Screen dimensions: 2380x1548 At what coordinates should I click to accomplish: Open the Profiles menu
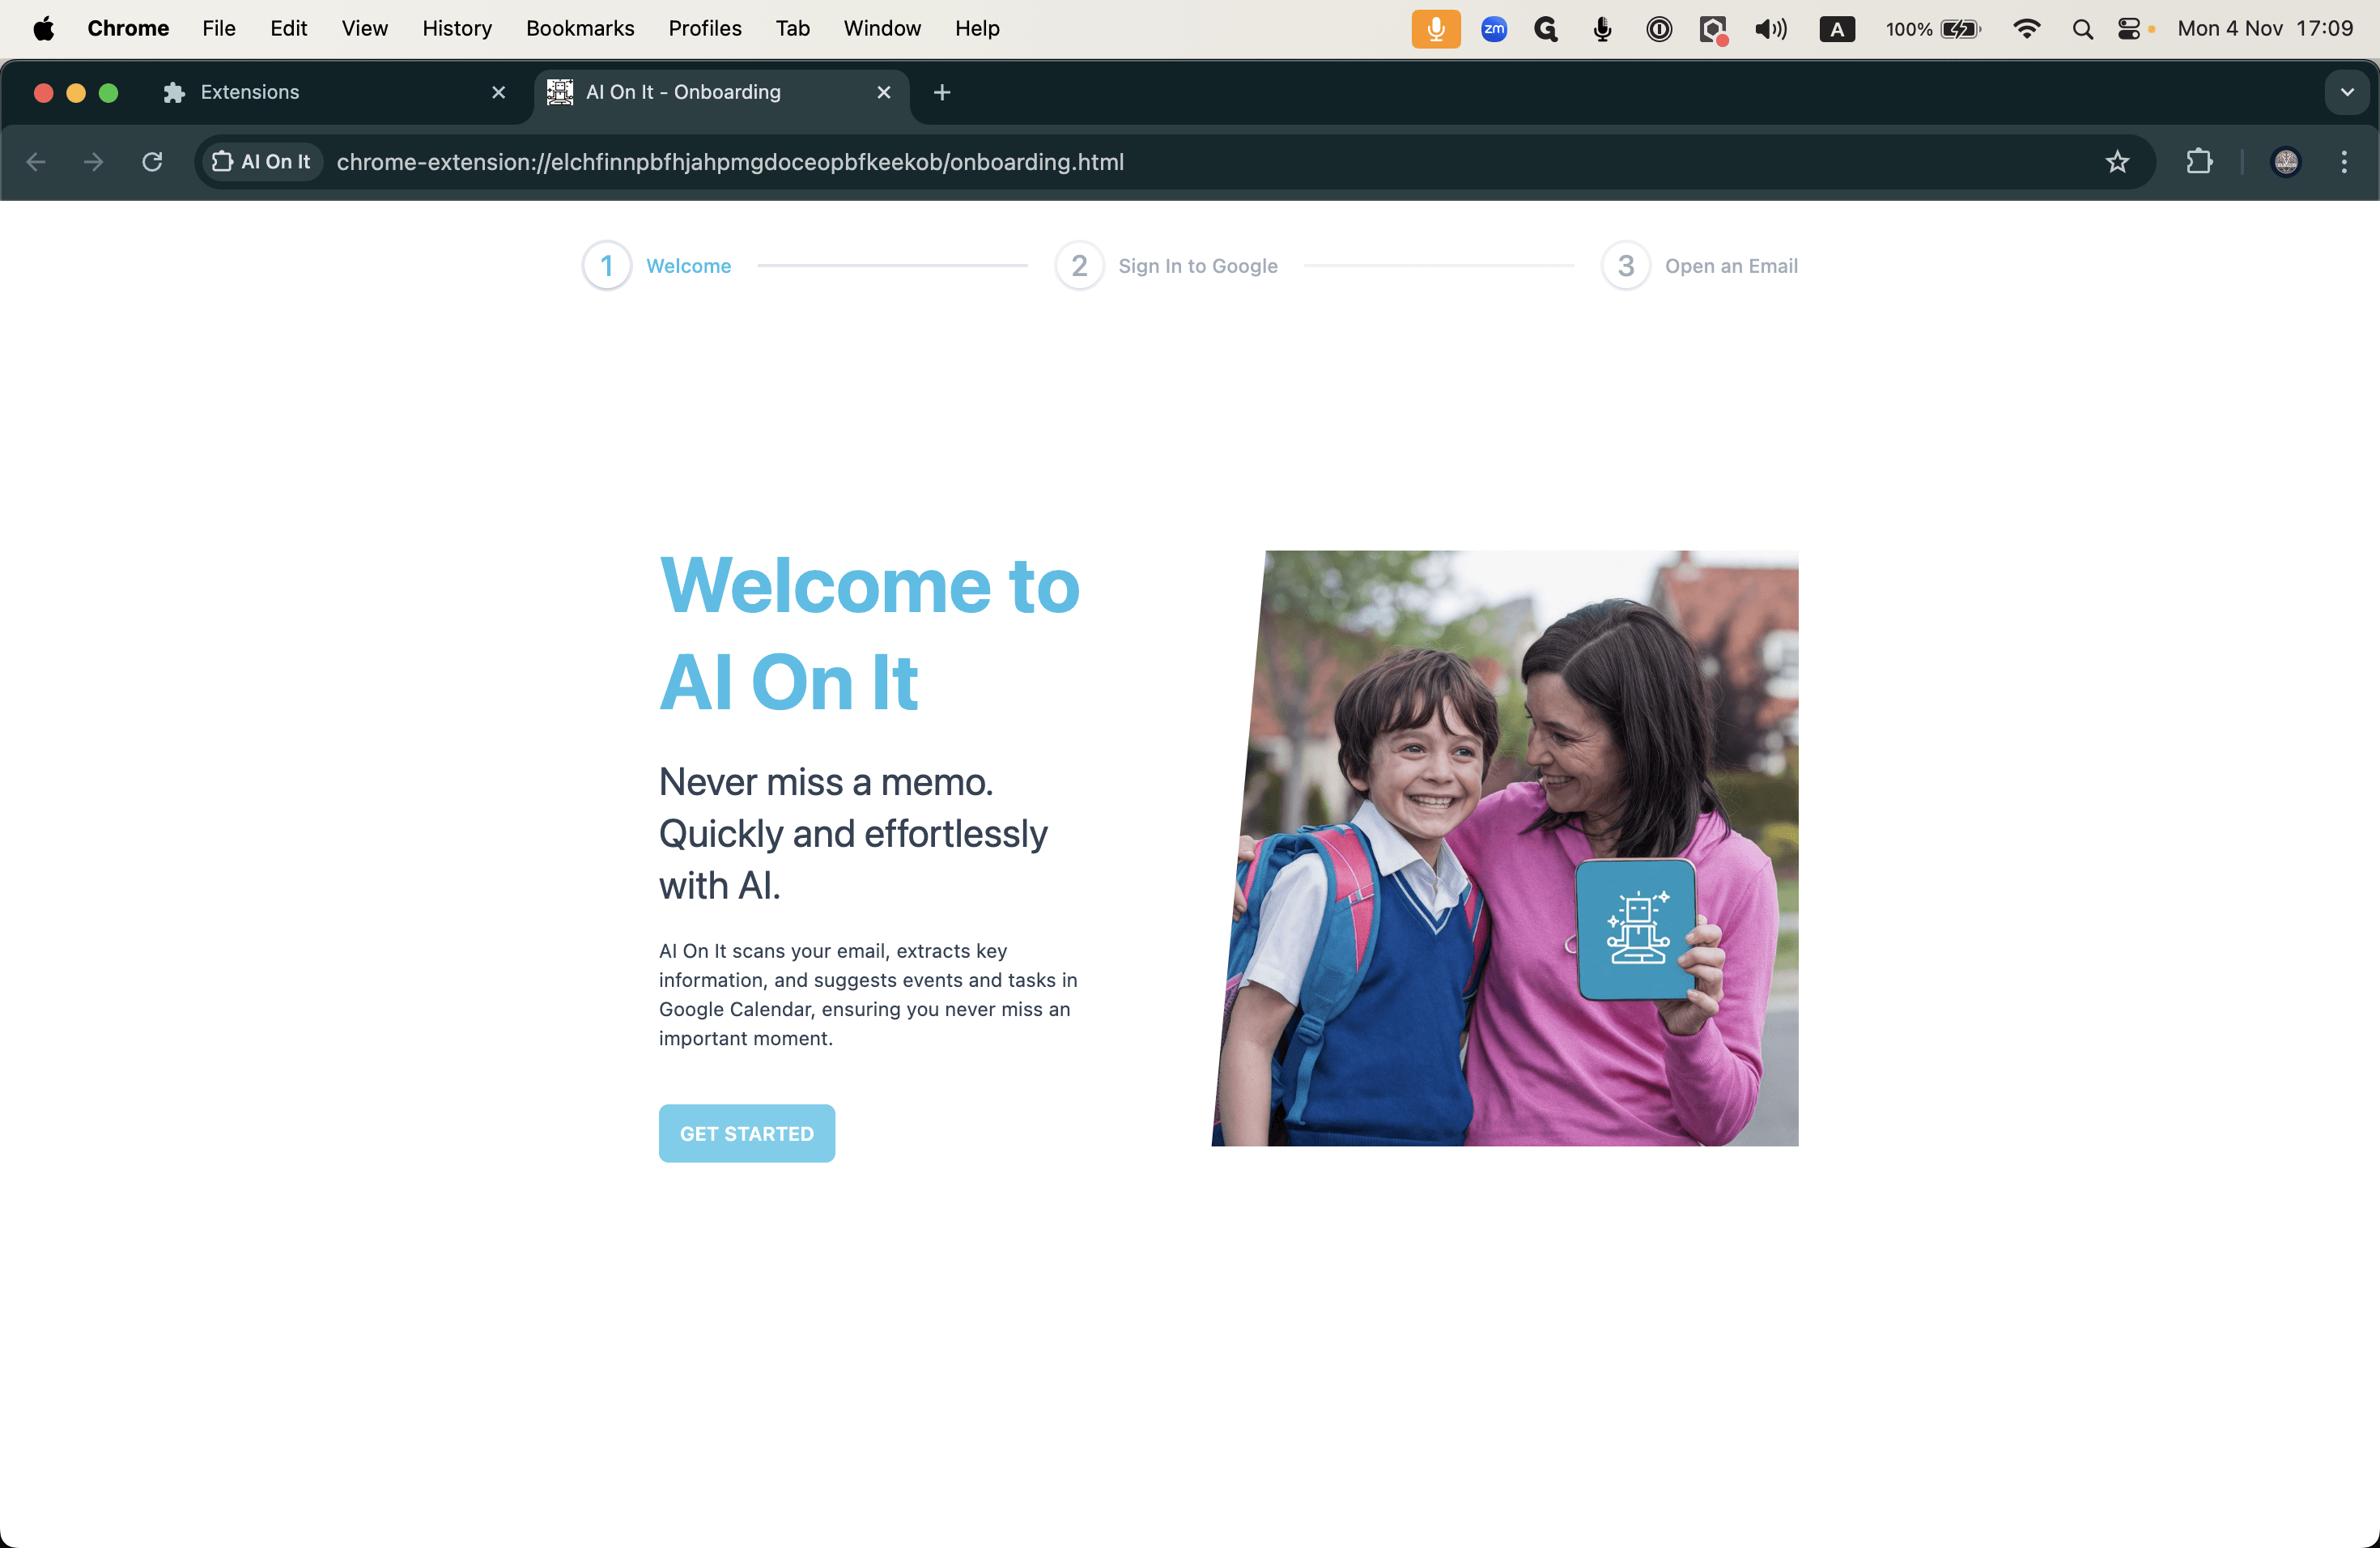[x=705, y=28]
